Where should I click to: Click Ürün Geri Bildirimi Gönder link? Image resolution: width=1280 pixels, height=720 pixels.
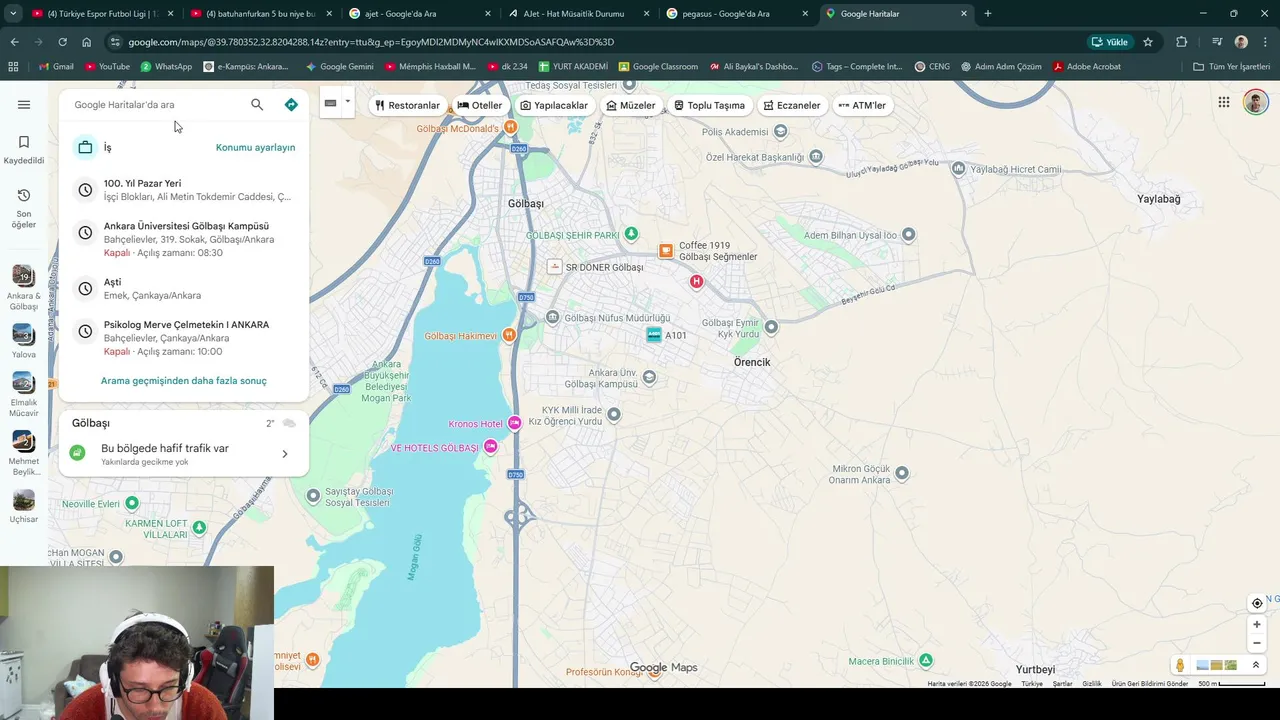pos(1150,684)
